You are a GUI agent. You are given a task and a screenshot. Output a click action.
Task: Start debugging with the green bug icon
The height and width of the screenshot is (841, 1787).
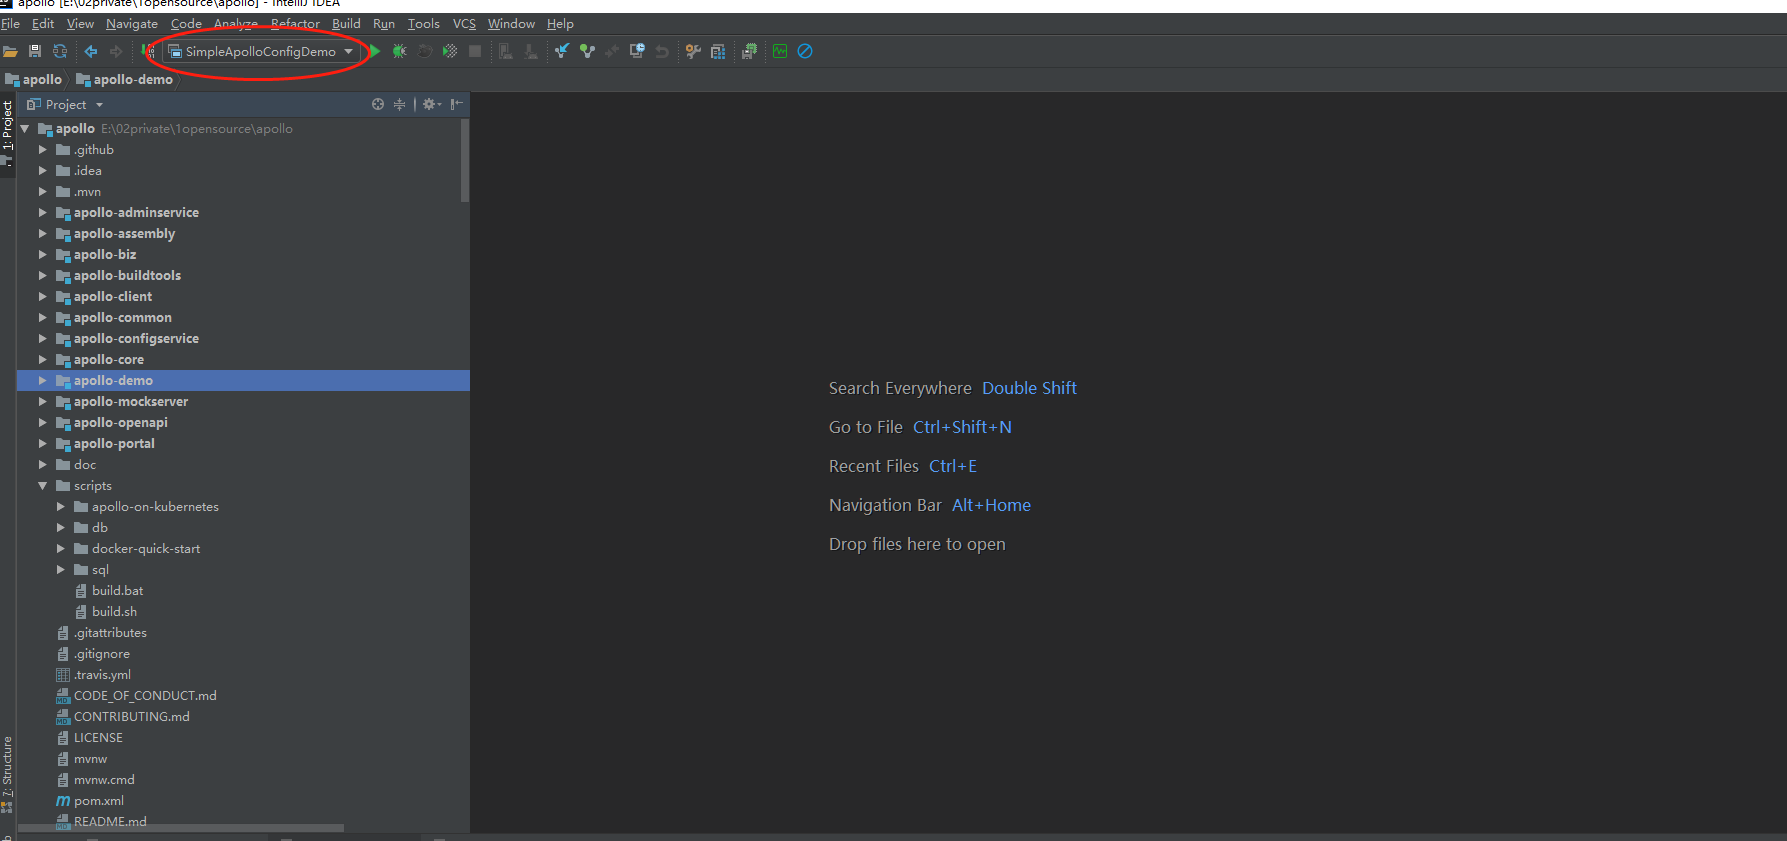coord(399,51)
